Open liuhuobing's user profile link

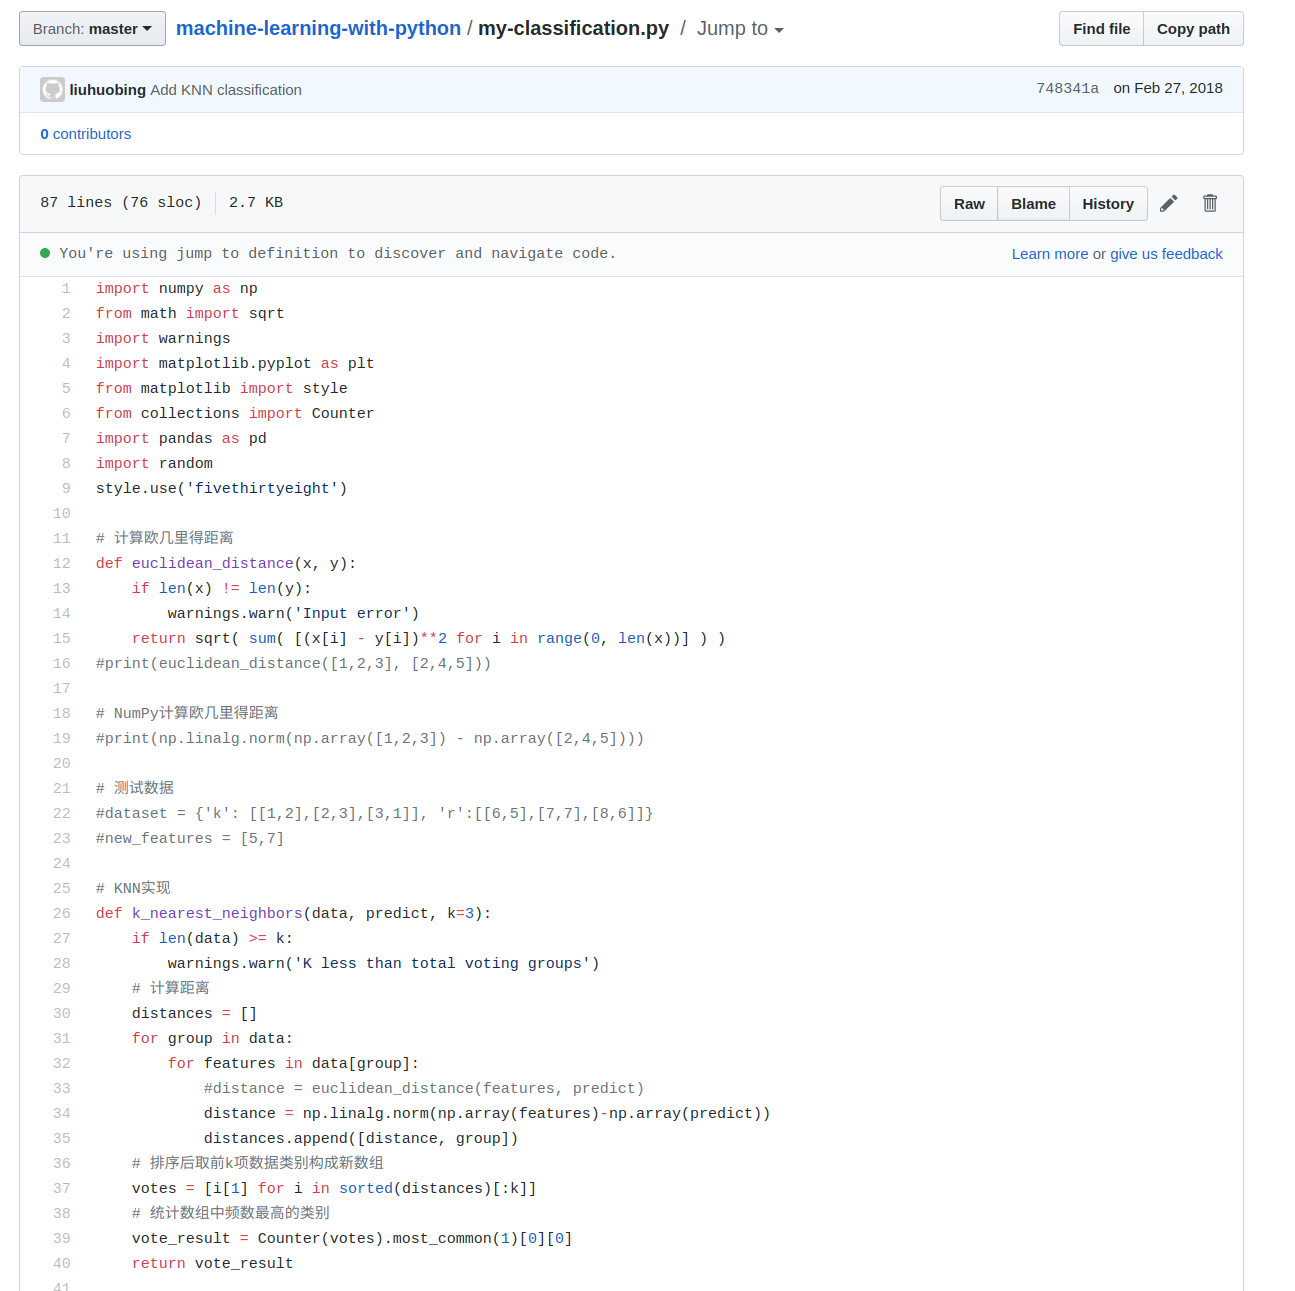pos(108,90)
